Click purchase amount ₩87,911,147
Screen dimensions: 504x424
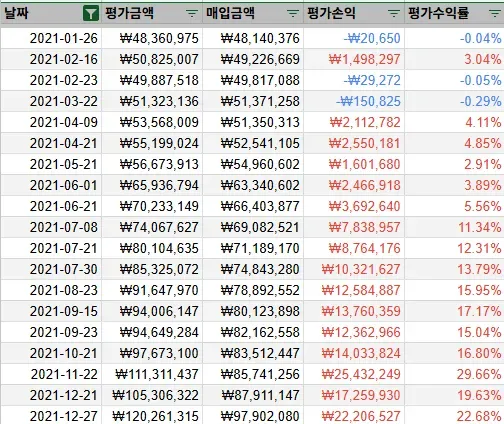pyautogui.click(x=261, y=395)
